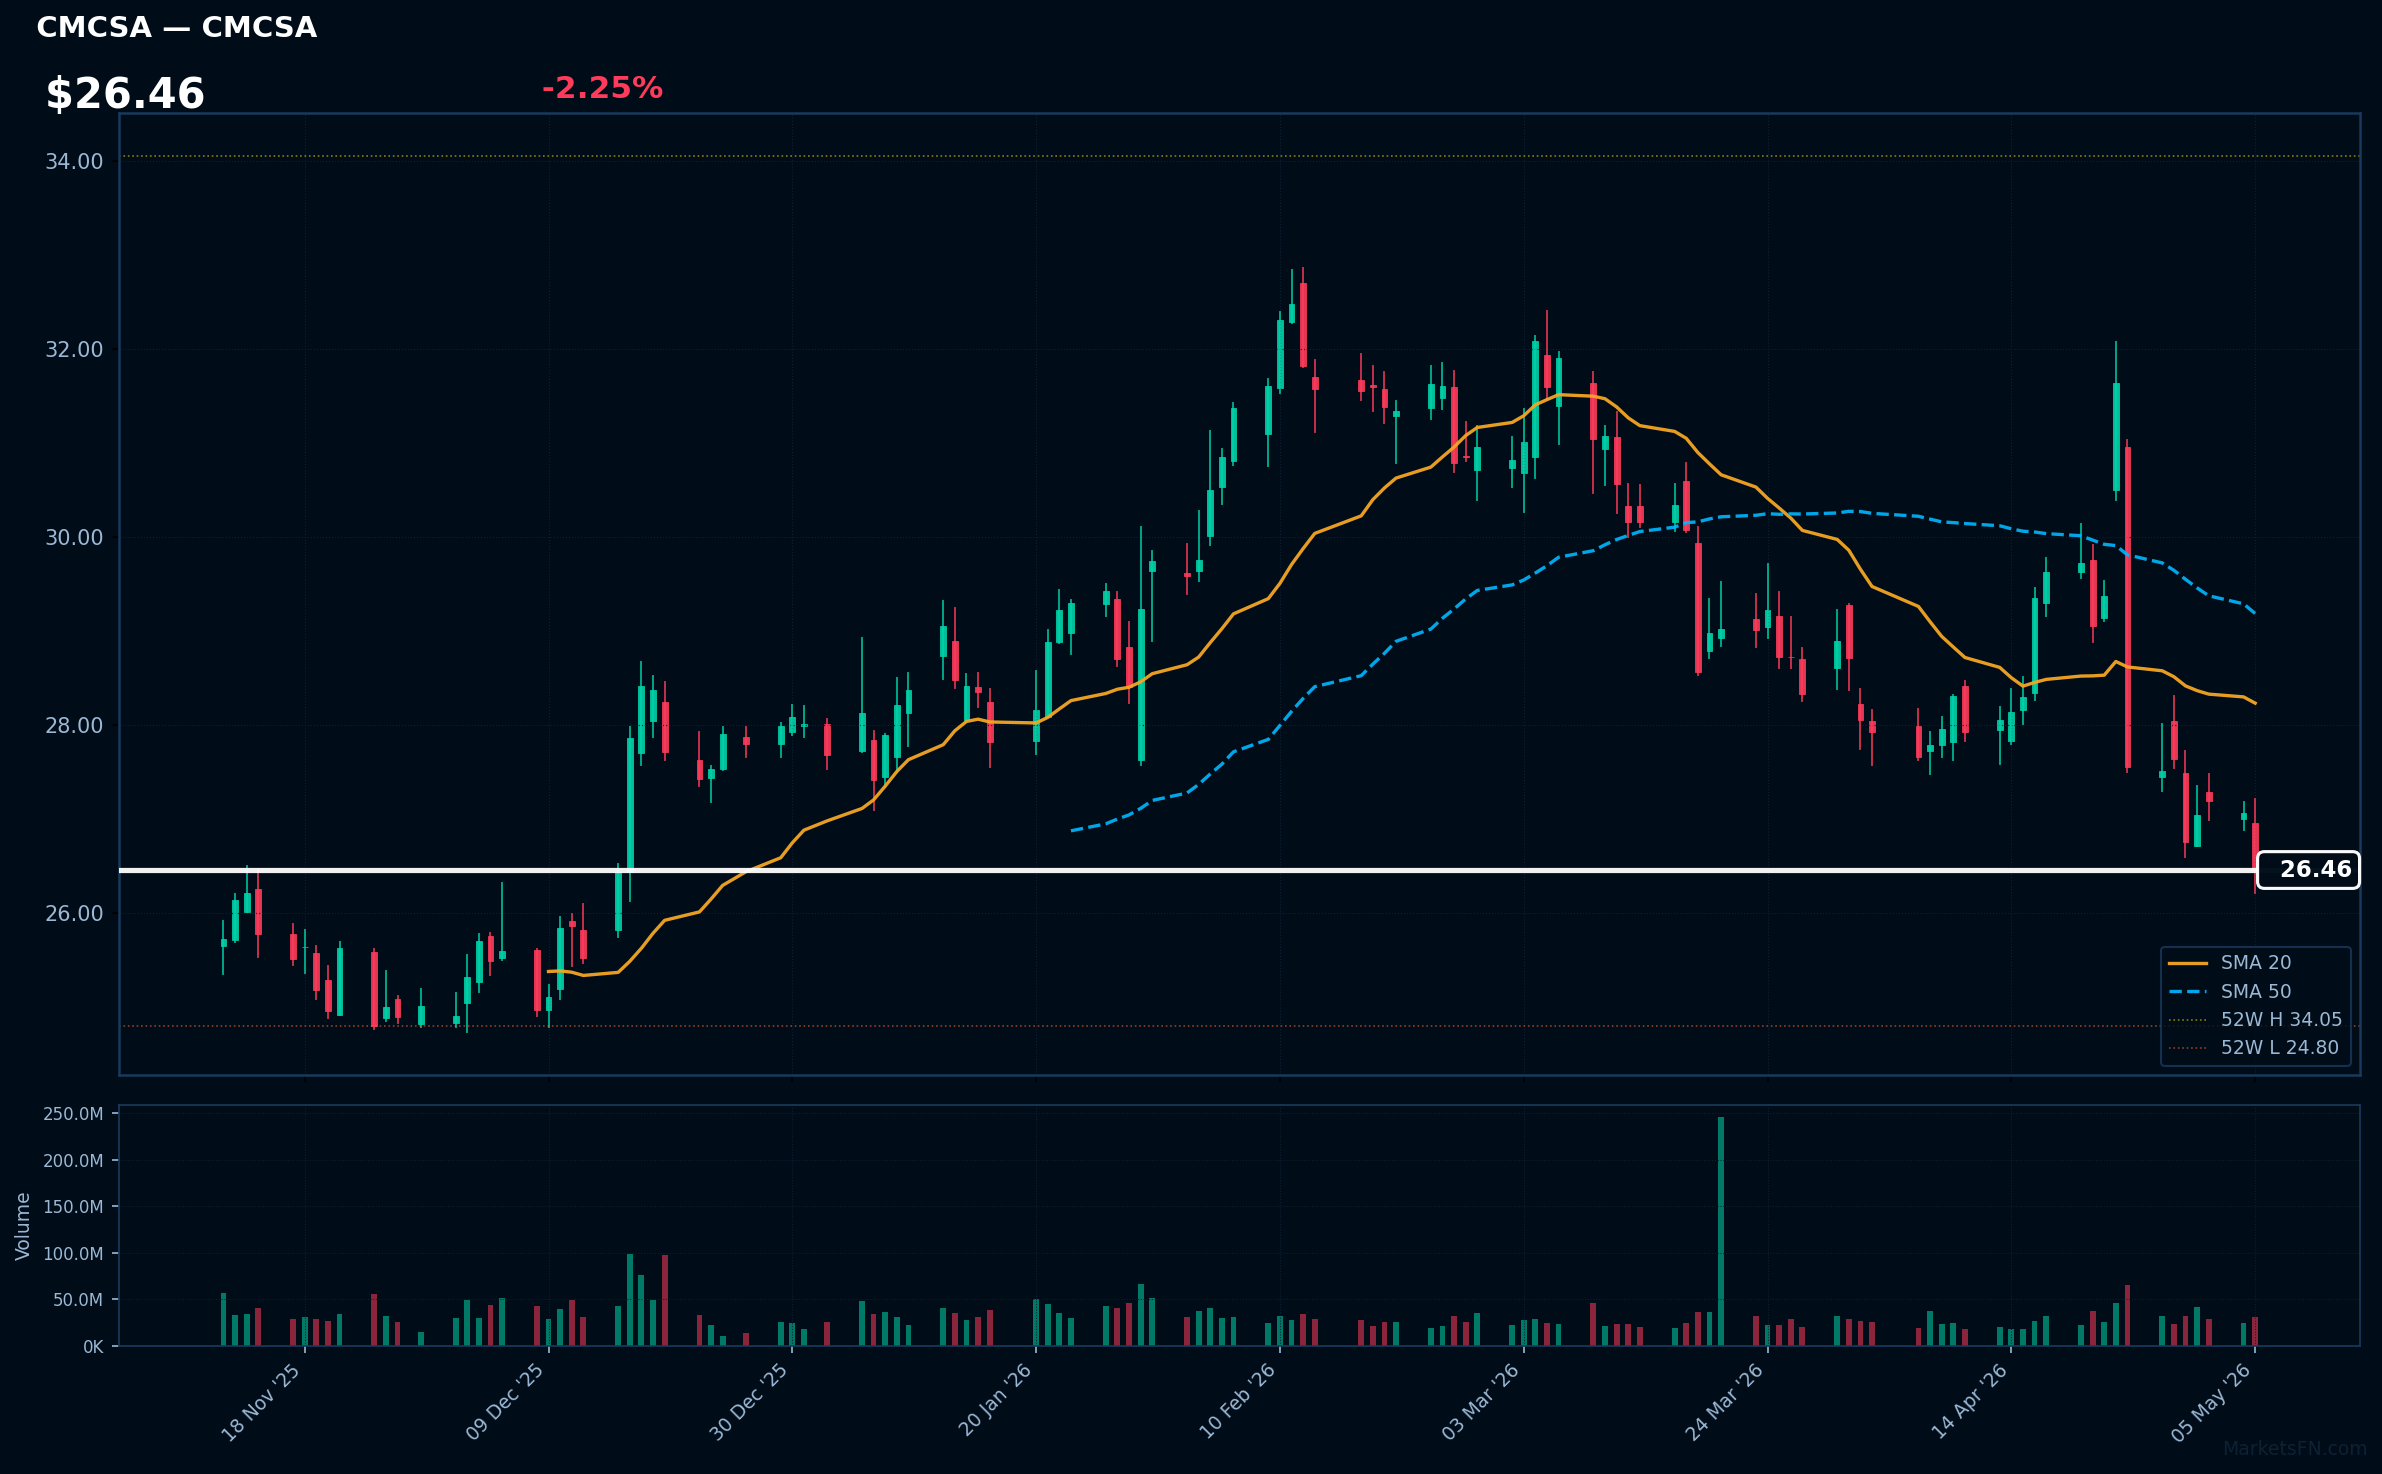Image resolution: width=2382 pixels, height=1474 pixels.
Task: Click the SMA 20 legend entry
Action: coord(2255,963)
